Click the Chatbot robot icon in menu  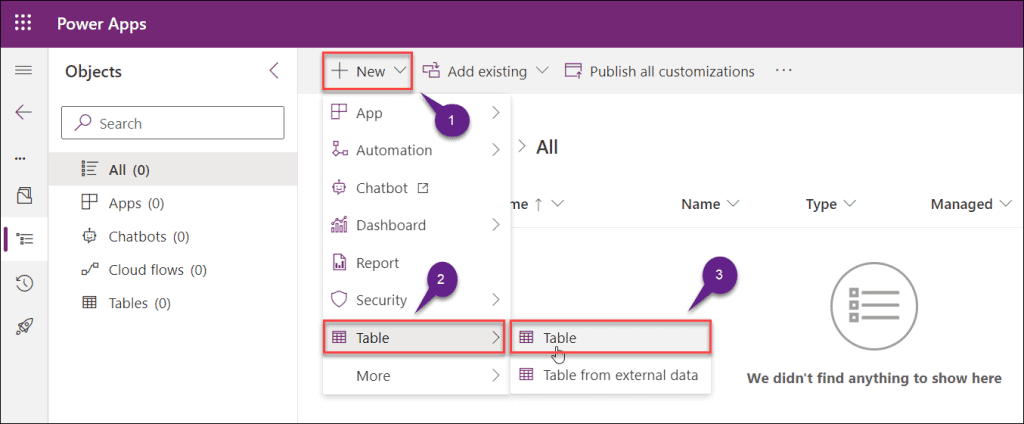(339, 188)
